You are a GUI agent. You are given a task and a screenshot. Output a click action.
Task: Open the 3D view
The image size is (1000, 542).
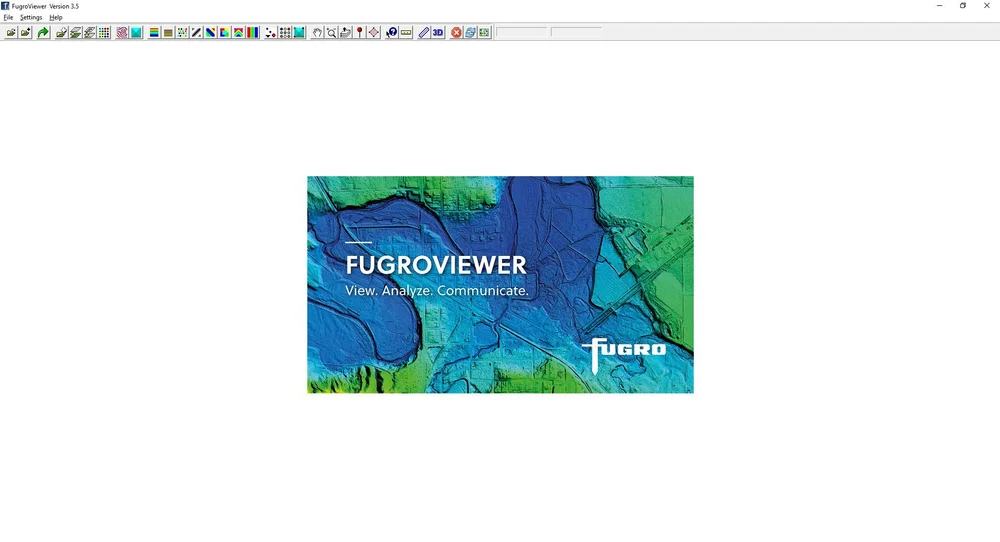point(438,33)
